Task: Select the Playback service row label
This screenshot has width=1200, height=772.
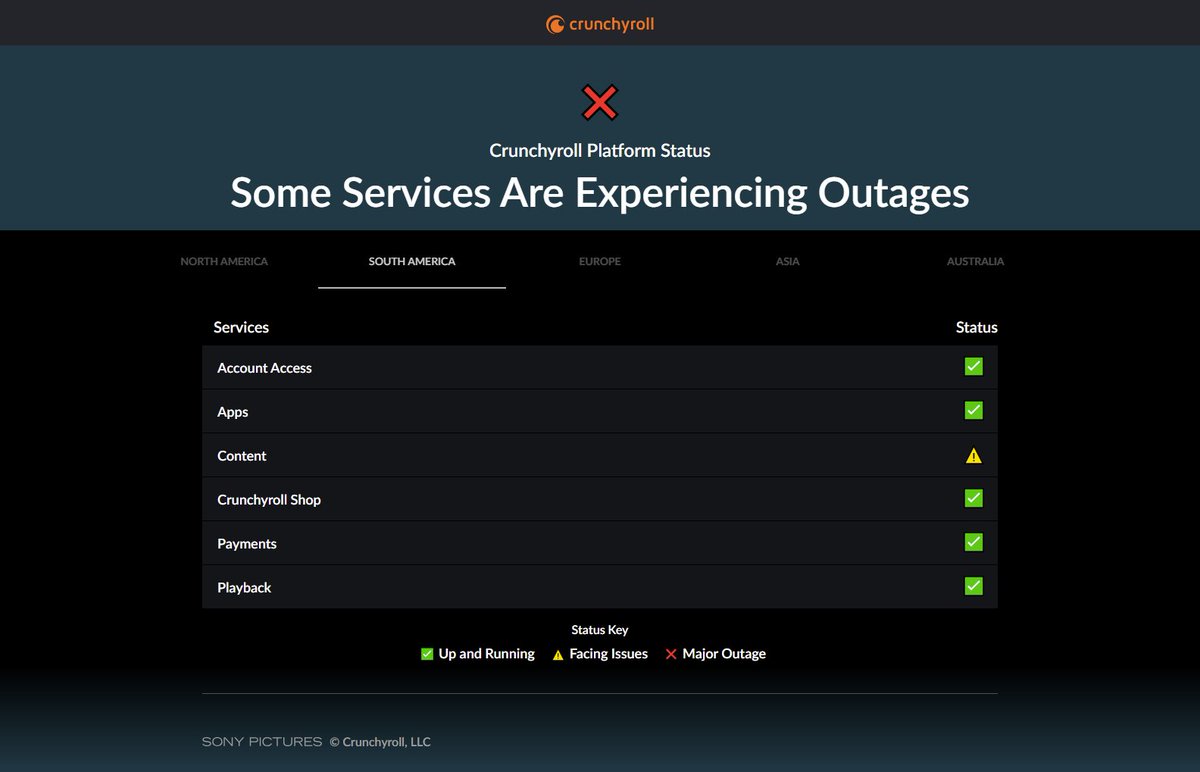Action: coord(244,588)
